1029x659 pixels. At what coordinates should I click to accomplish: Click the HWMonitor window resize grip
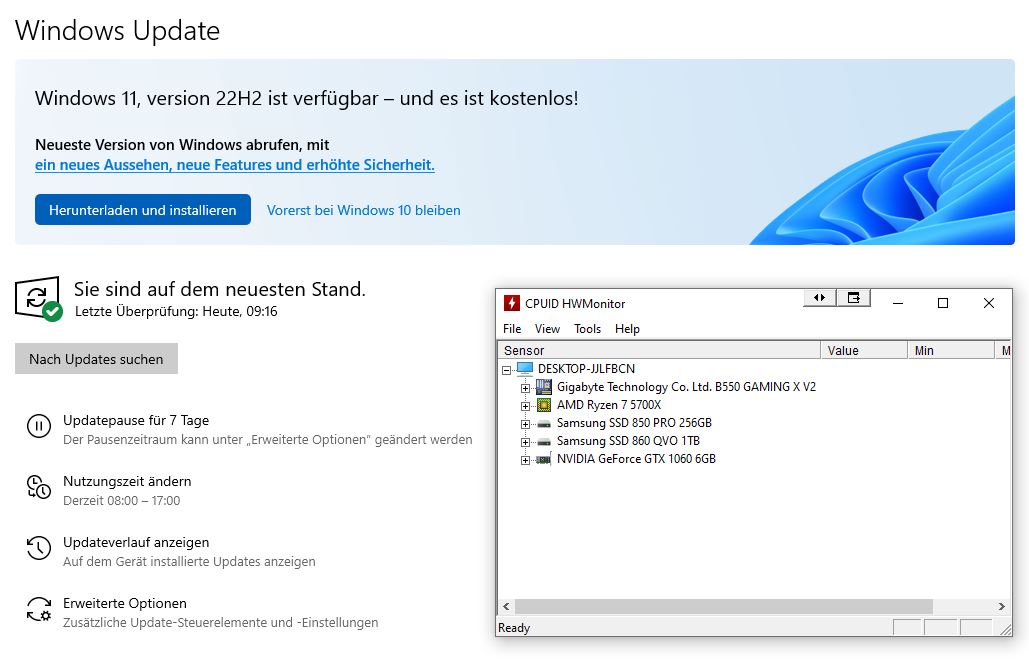point(1005,629)
